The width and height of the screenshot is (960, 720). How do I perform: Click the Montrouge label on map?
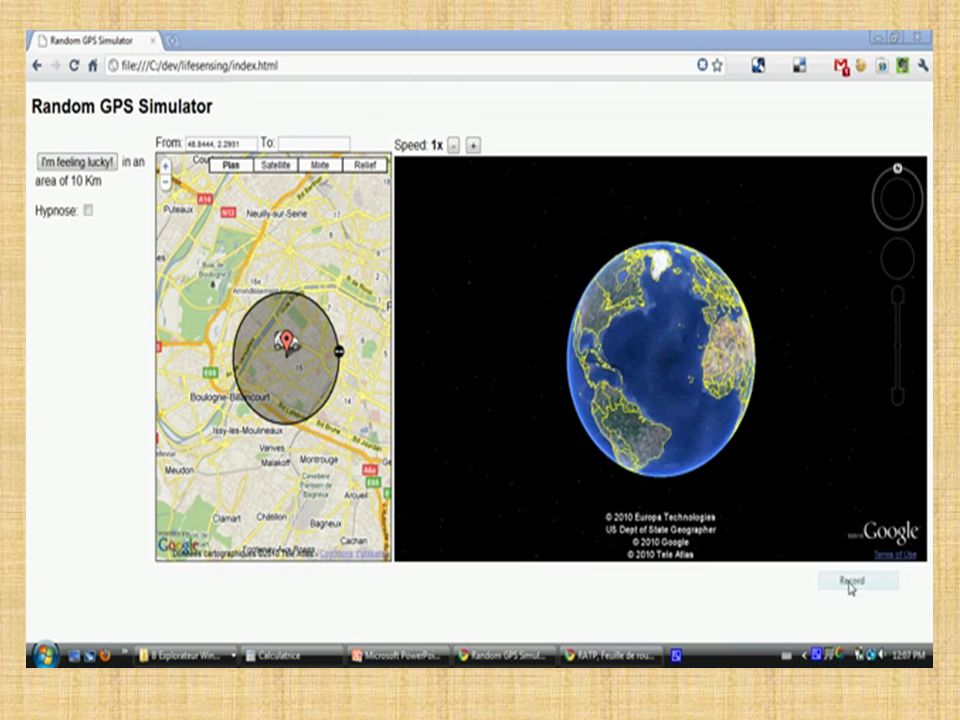pyautogui.click(x=318, y=460)
